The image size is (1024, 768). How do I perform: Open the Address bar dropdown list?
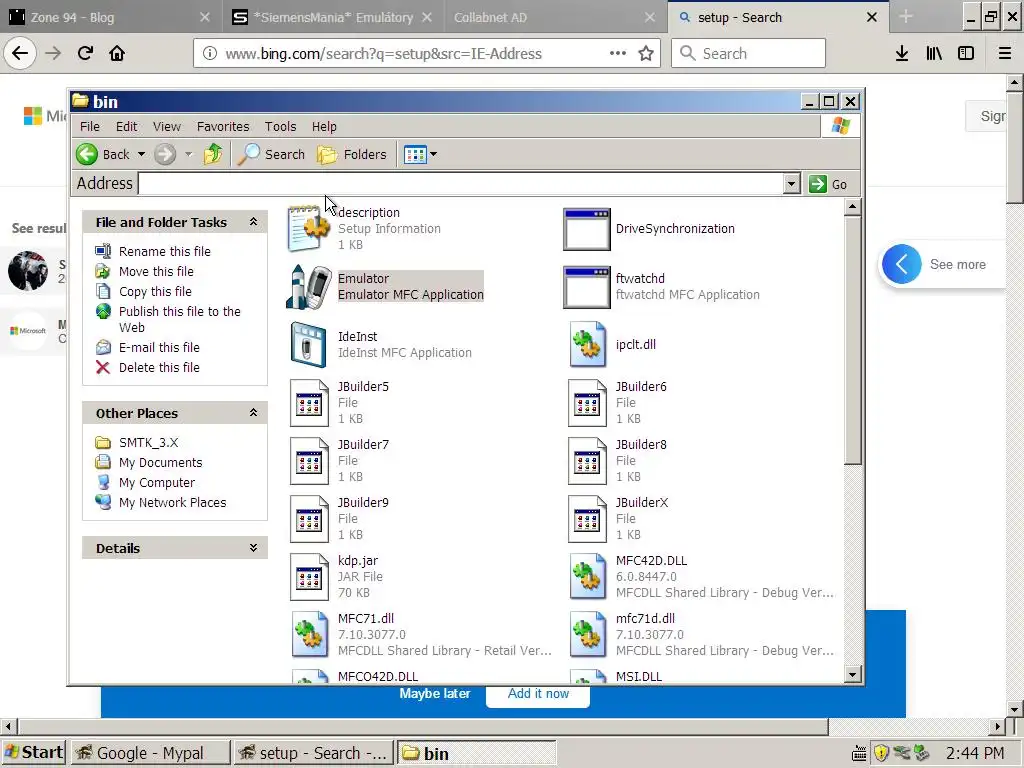coord(792,184)
